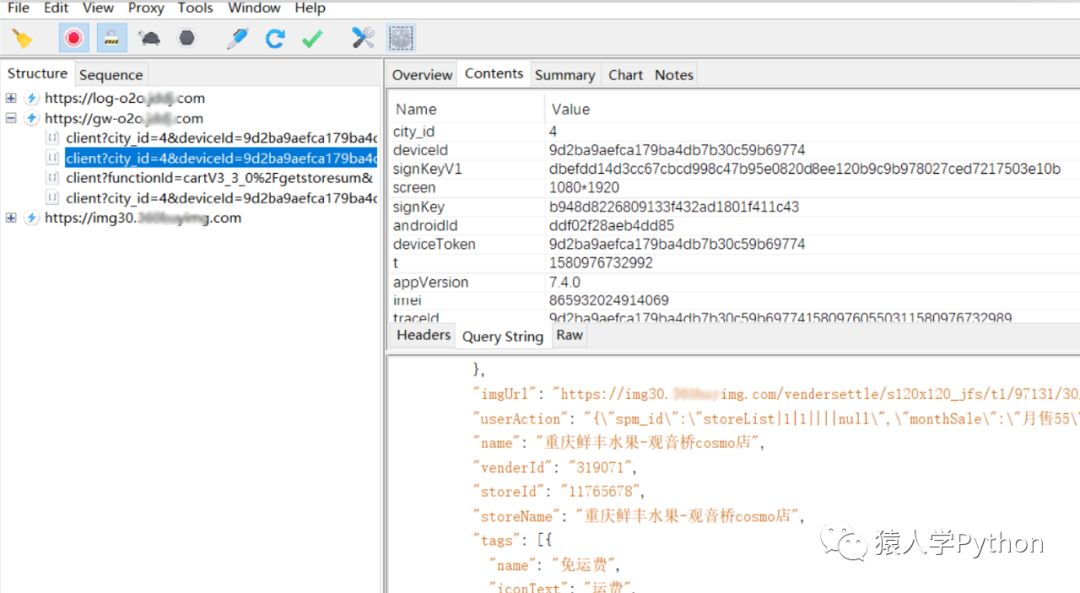1080x593 pixels.
Task: Switch to the Sequence tab
Action: tap(111, 74)
